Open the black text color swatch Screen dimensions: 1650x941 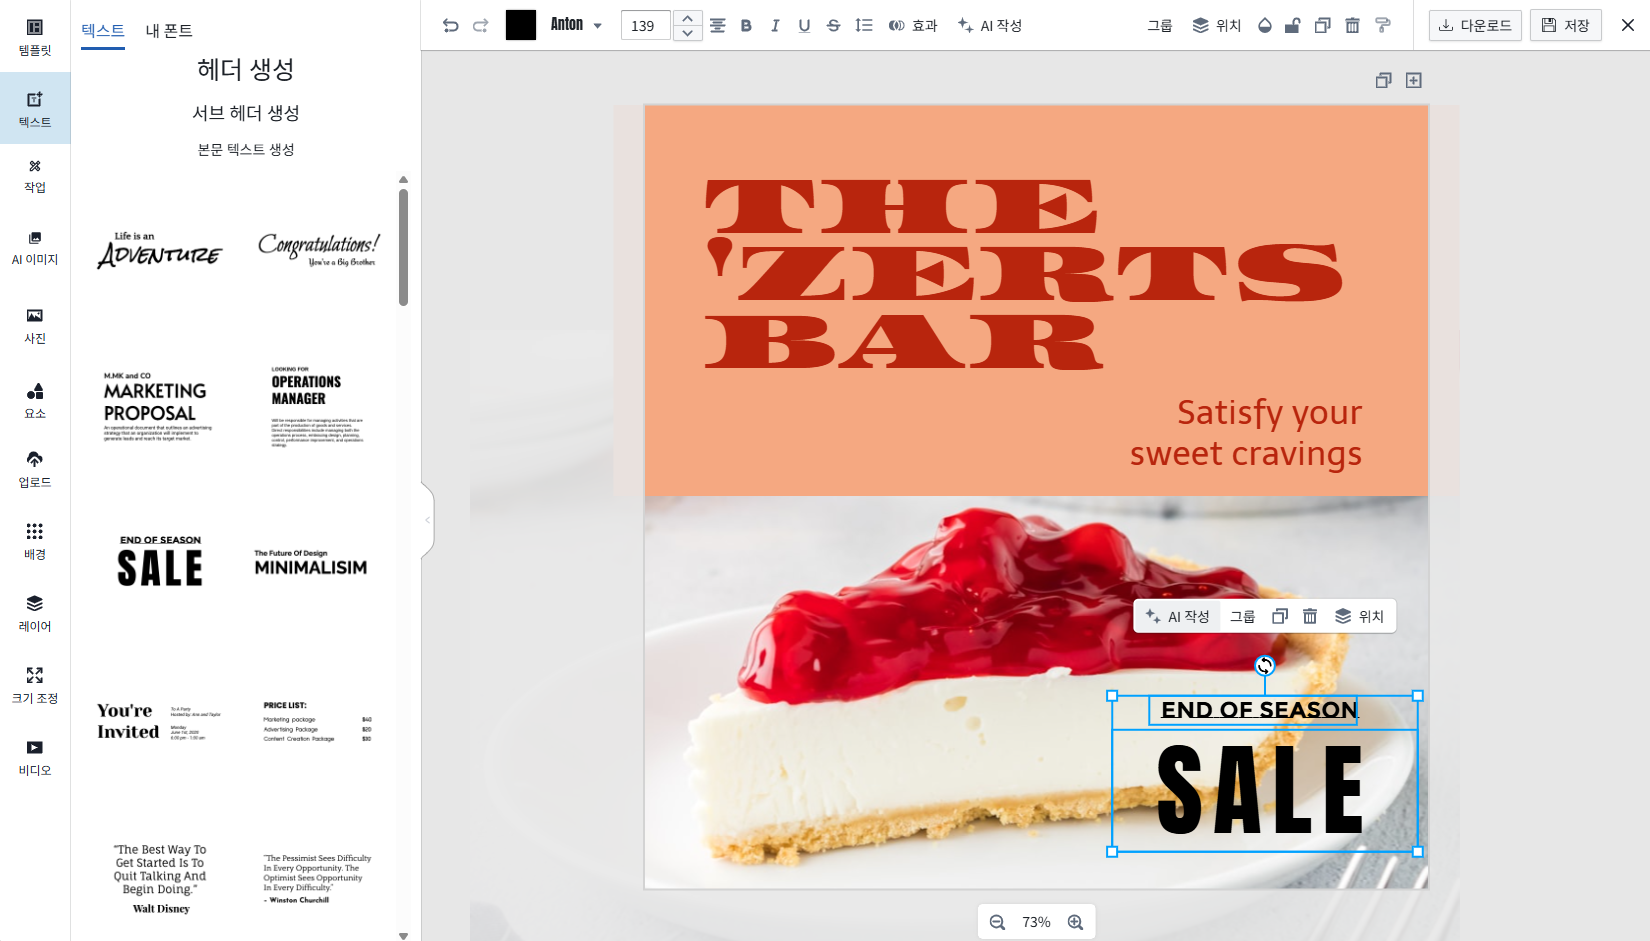[x=520, y=26]
